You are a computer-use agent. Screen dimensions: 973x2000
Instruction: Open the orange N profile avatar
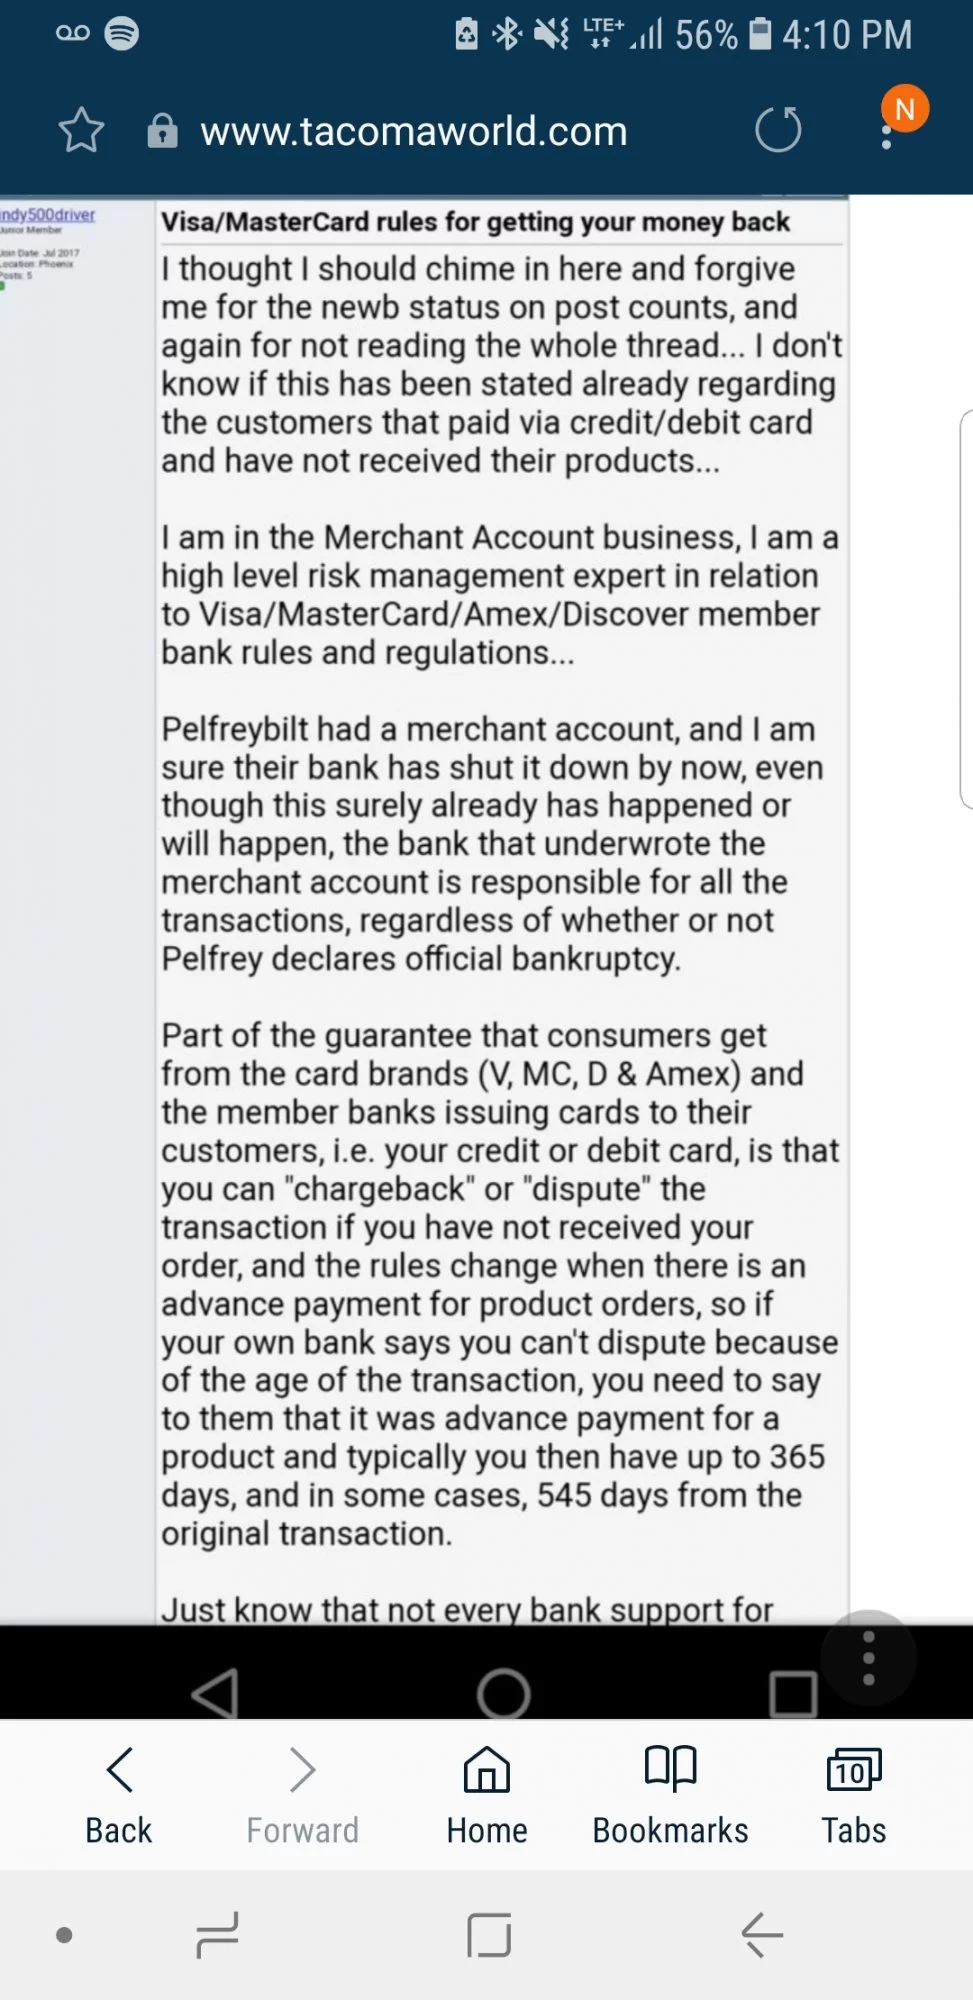[x=903, y=109]
